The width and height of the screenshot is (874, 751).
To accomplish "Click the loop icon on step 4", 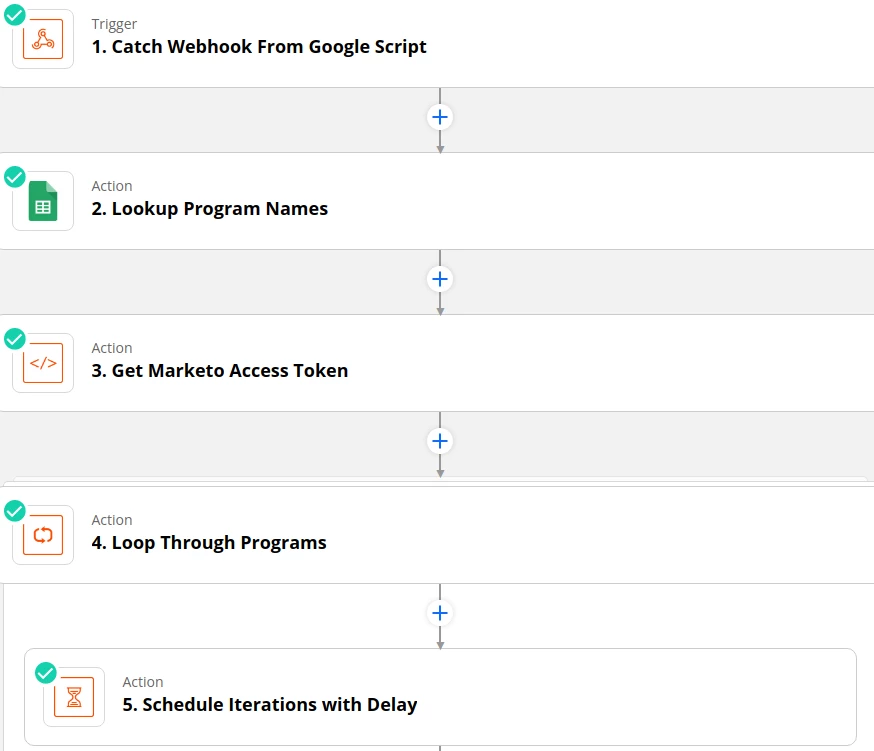I will 43,535.
